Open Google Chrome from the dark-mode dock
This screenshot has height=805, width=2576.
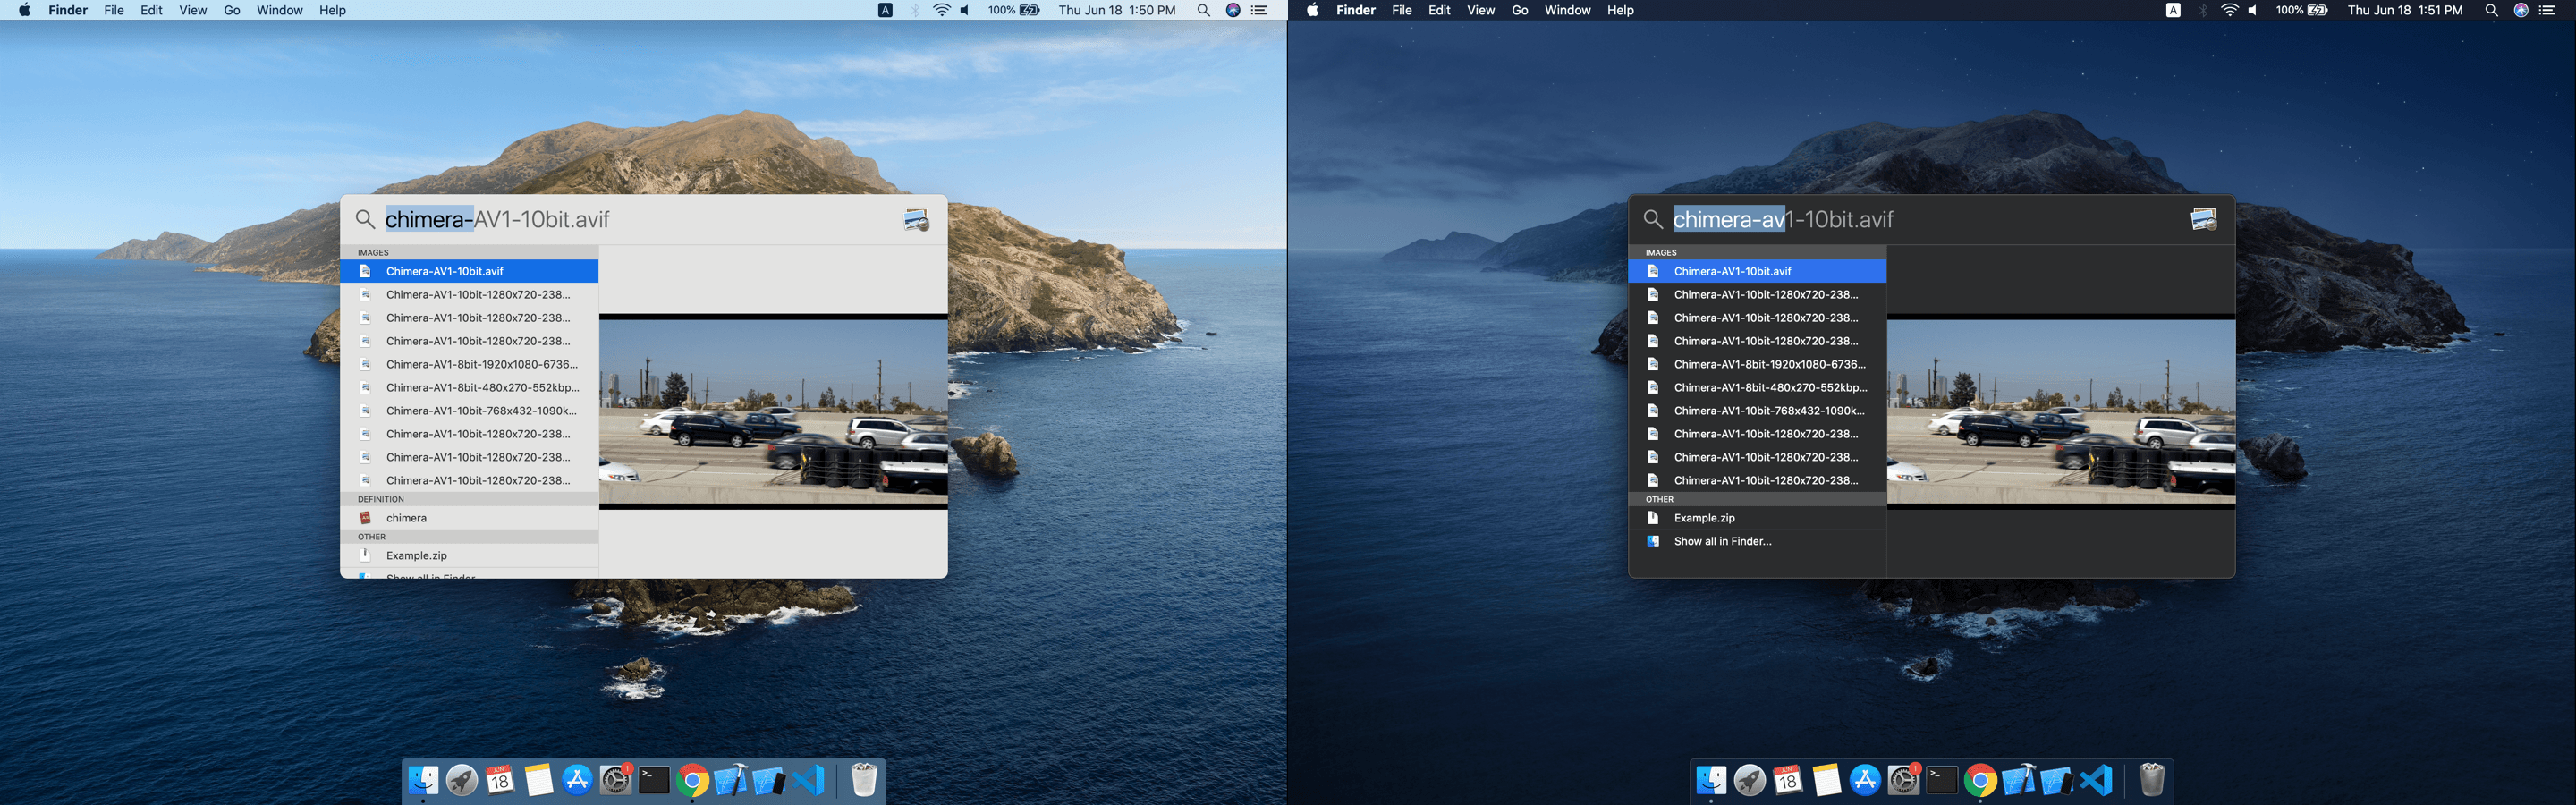(1980, 780)
